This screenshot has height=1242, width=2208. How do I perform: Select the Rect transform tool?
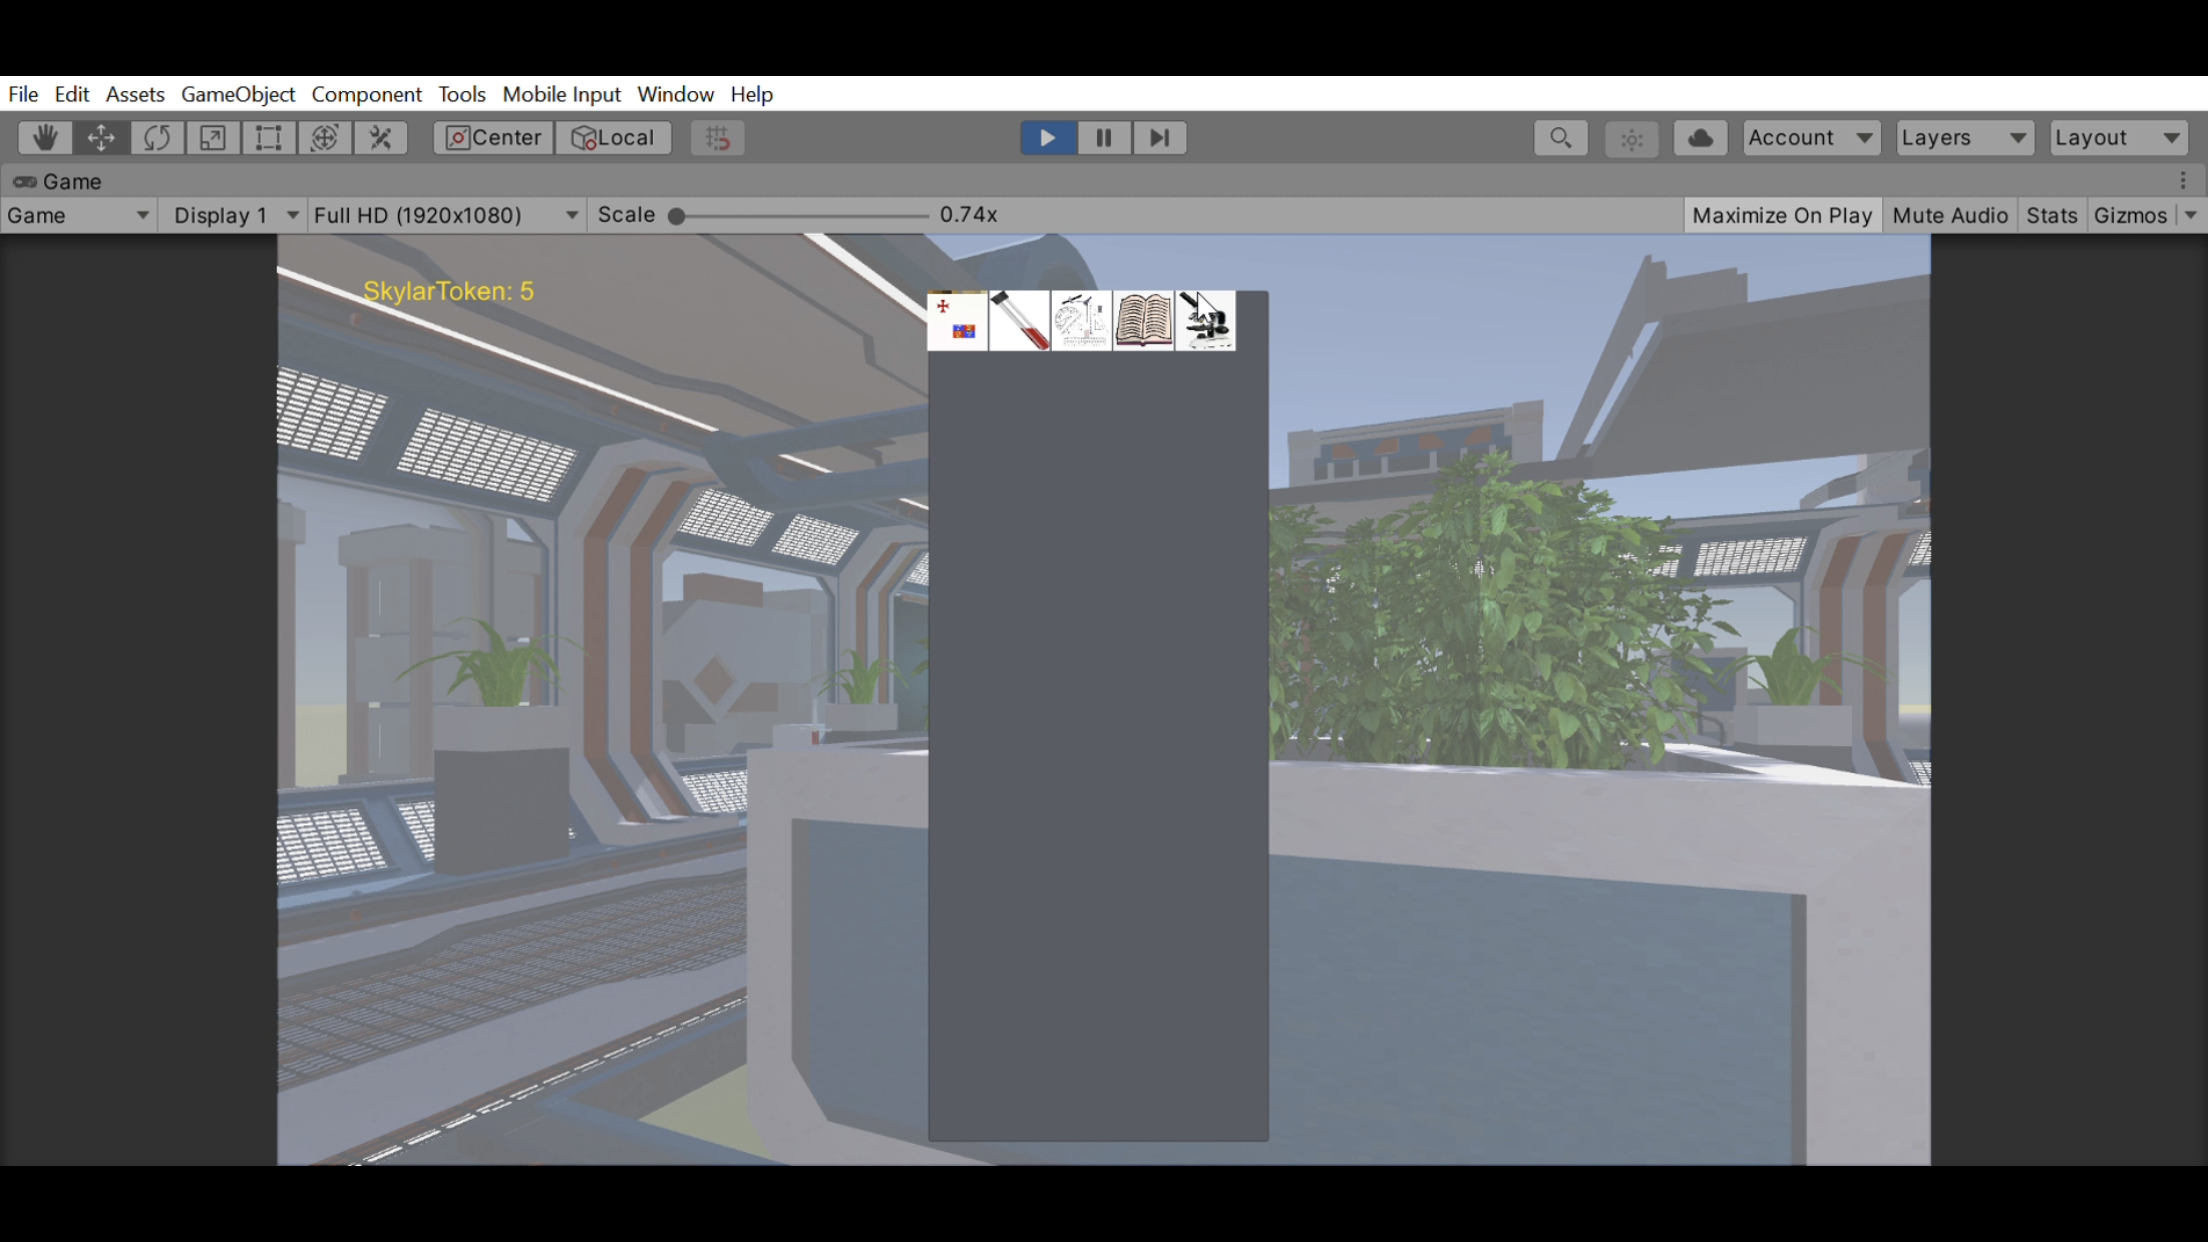tap(268, 138)
